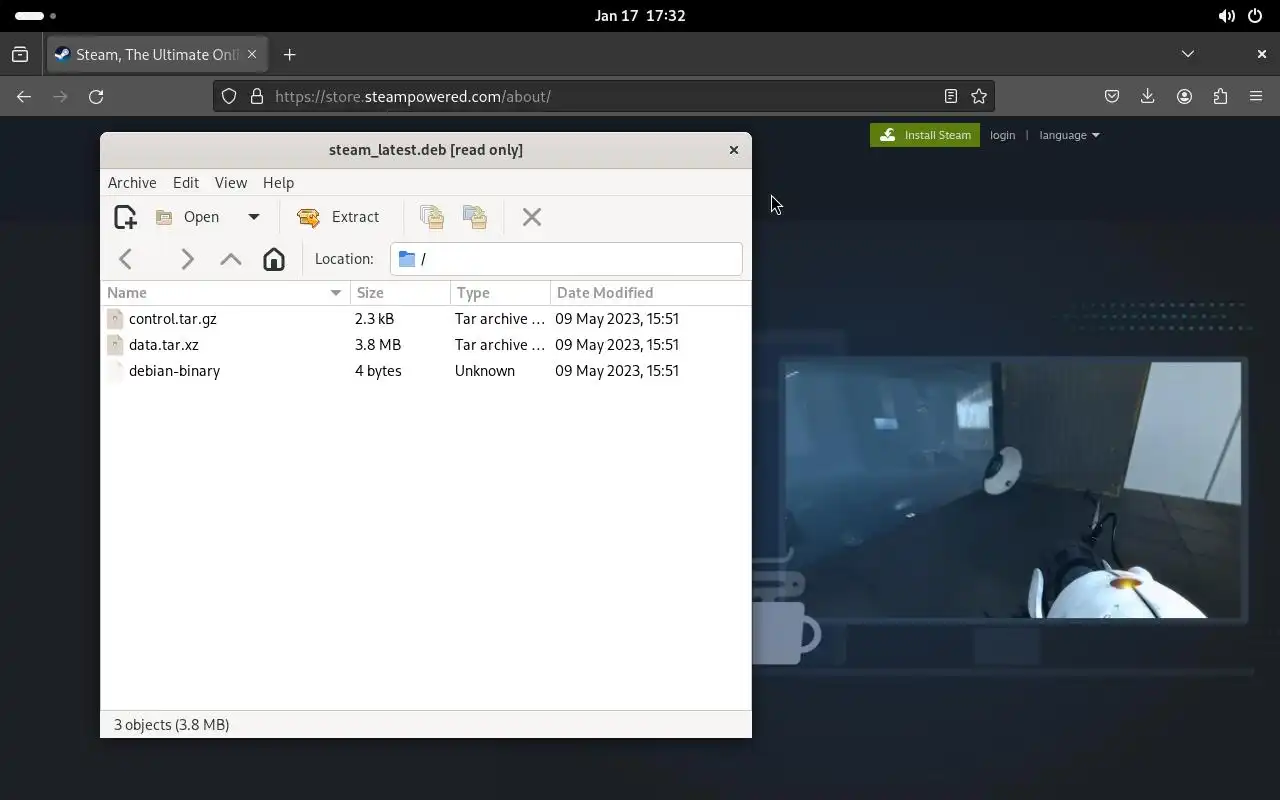Extract files with the Extract button
Screen dimensions: 1280x800
[x=338, y=217]
